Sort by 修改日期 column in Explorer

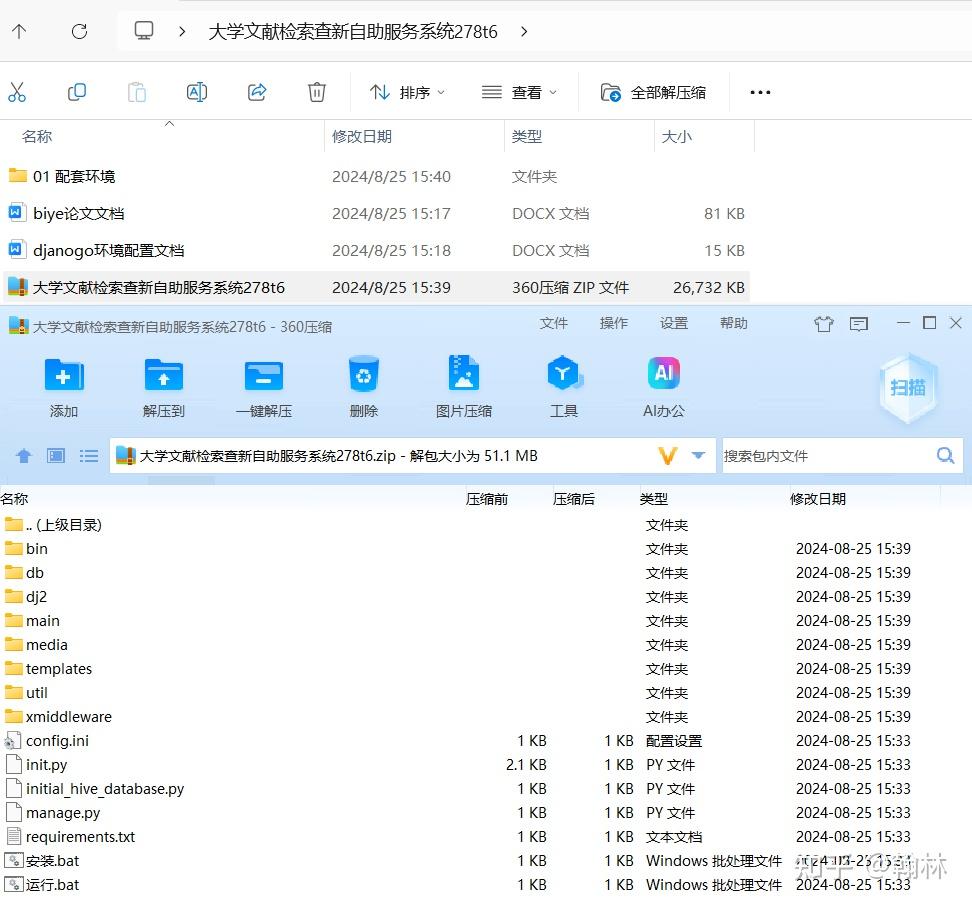click(x=362, y=136)
